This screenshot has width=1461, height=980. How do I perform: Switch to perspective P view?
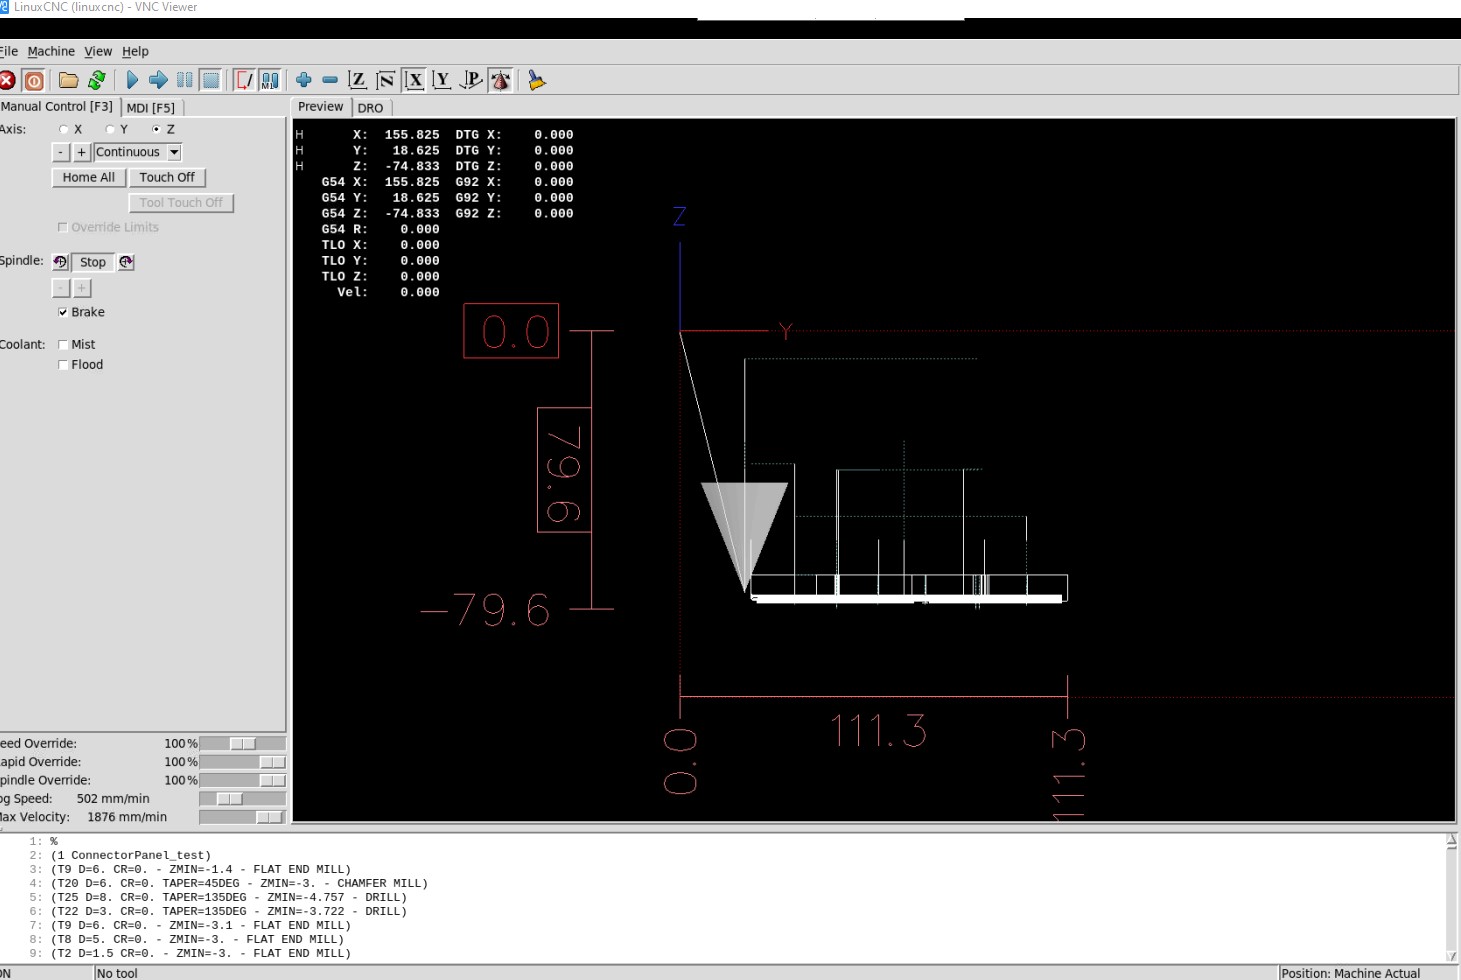pos(471,80)
